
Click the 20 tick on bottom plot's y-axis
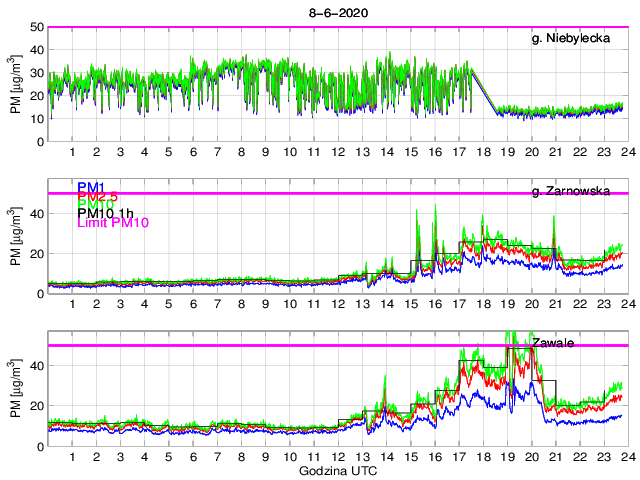tap(37, 405)
